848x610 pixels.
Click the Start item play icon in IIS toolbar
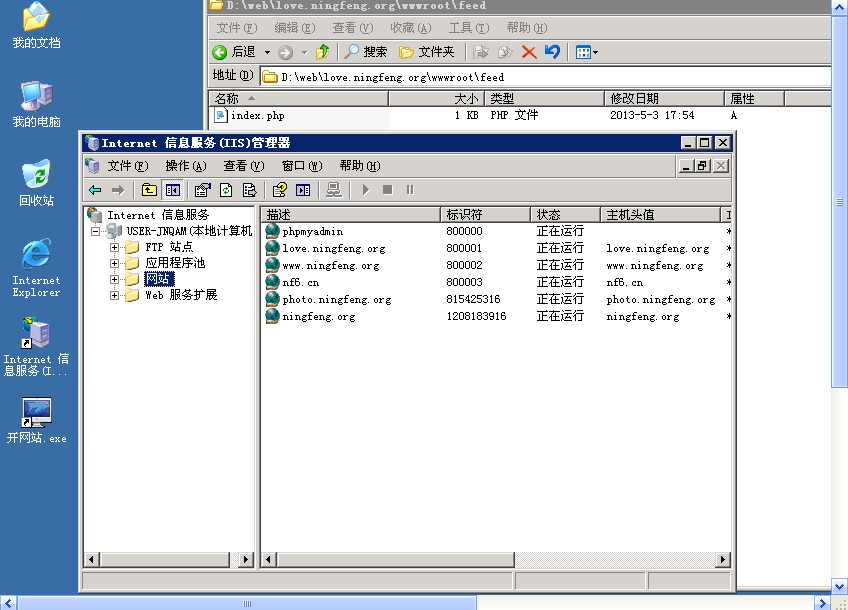366,190
